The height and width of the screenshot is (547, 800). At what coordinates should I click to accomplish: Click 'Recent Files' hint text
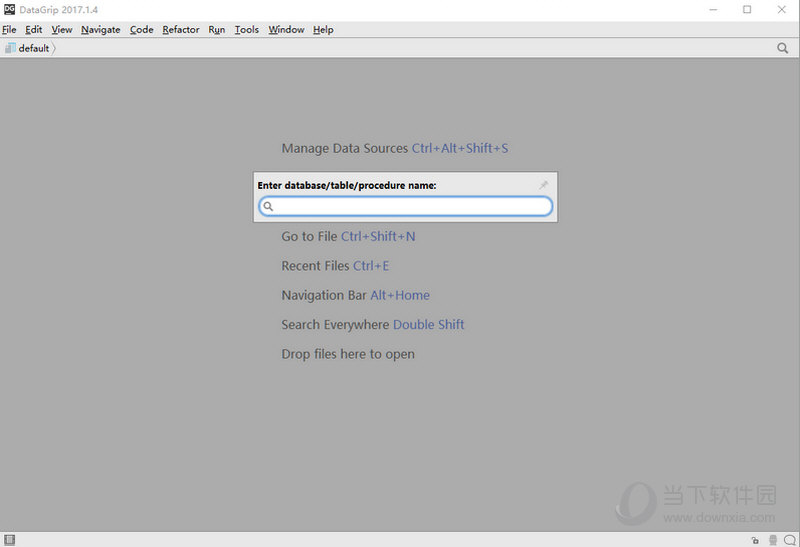click(315, 266)
